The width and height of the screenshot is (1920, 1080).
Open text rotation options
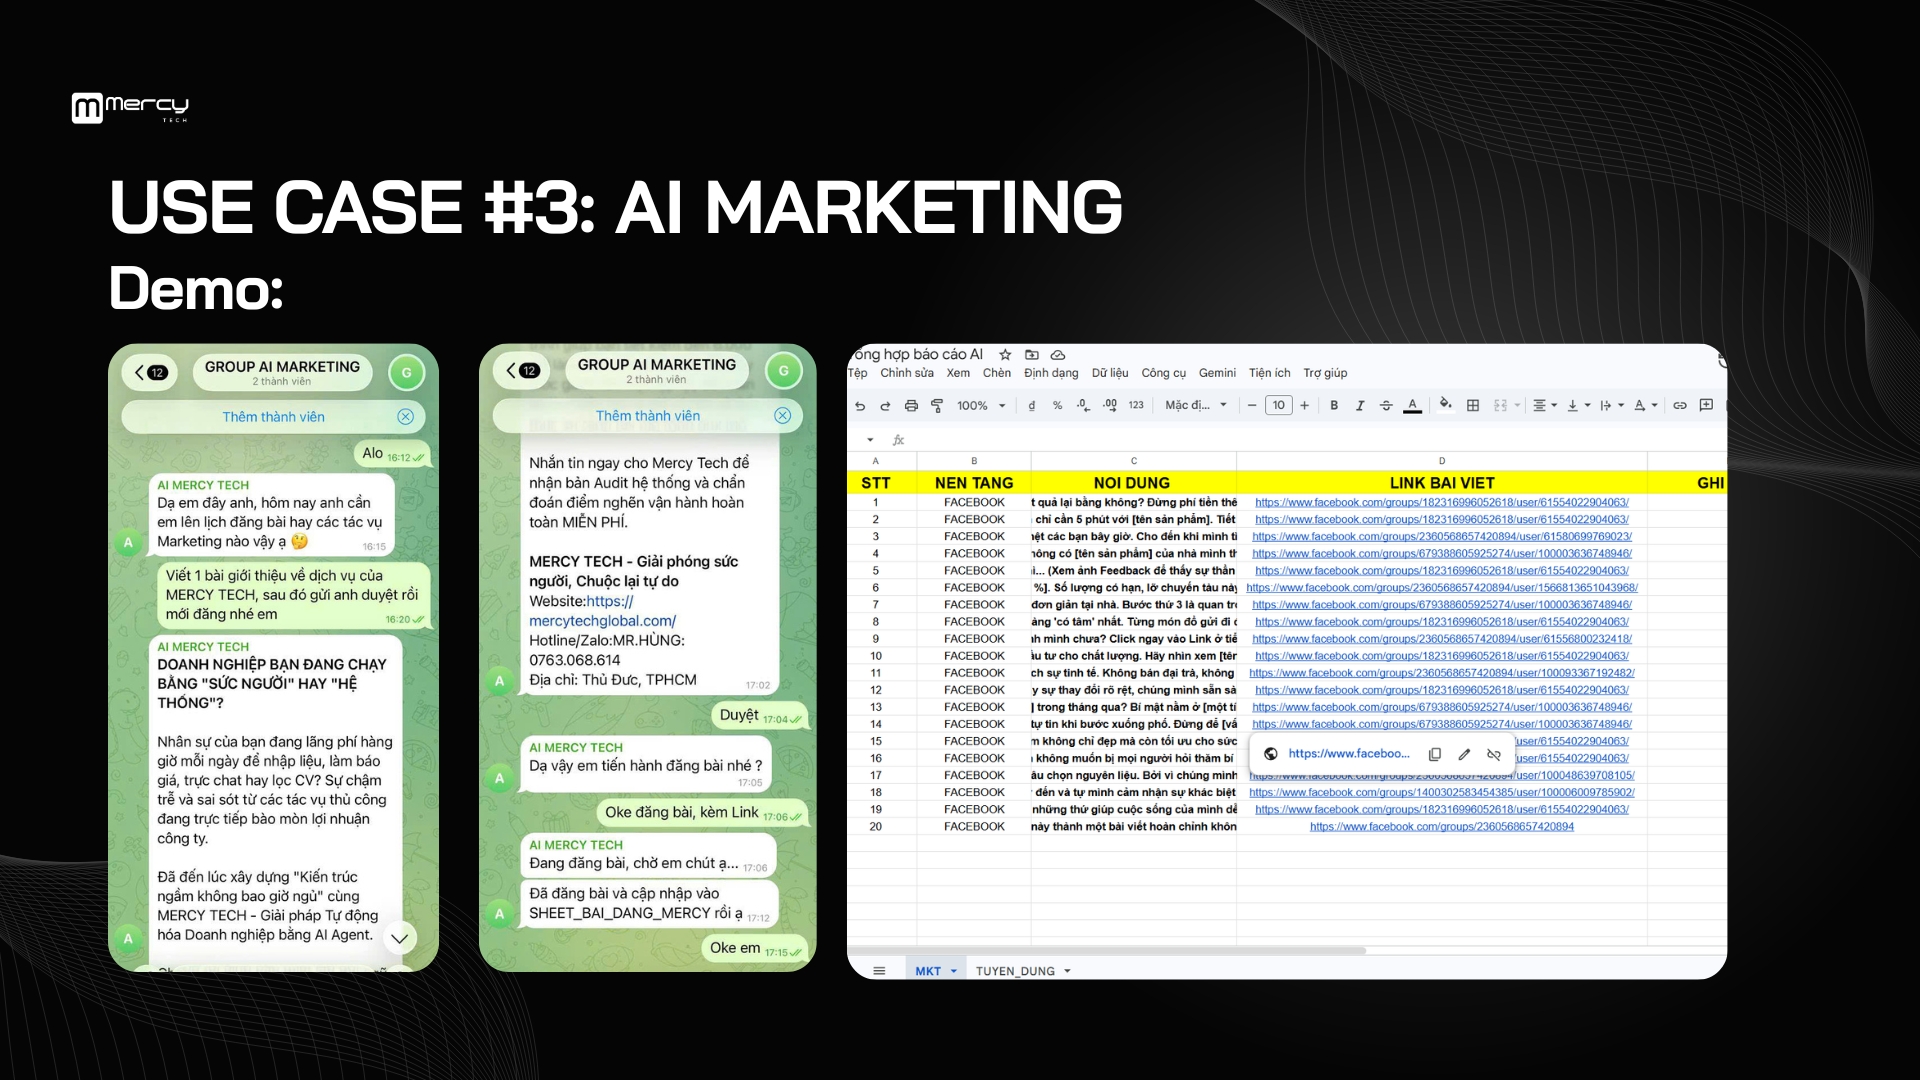(1645, 406)
